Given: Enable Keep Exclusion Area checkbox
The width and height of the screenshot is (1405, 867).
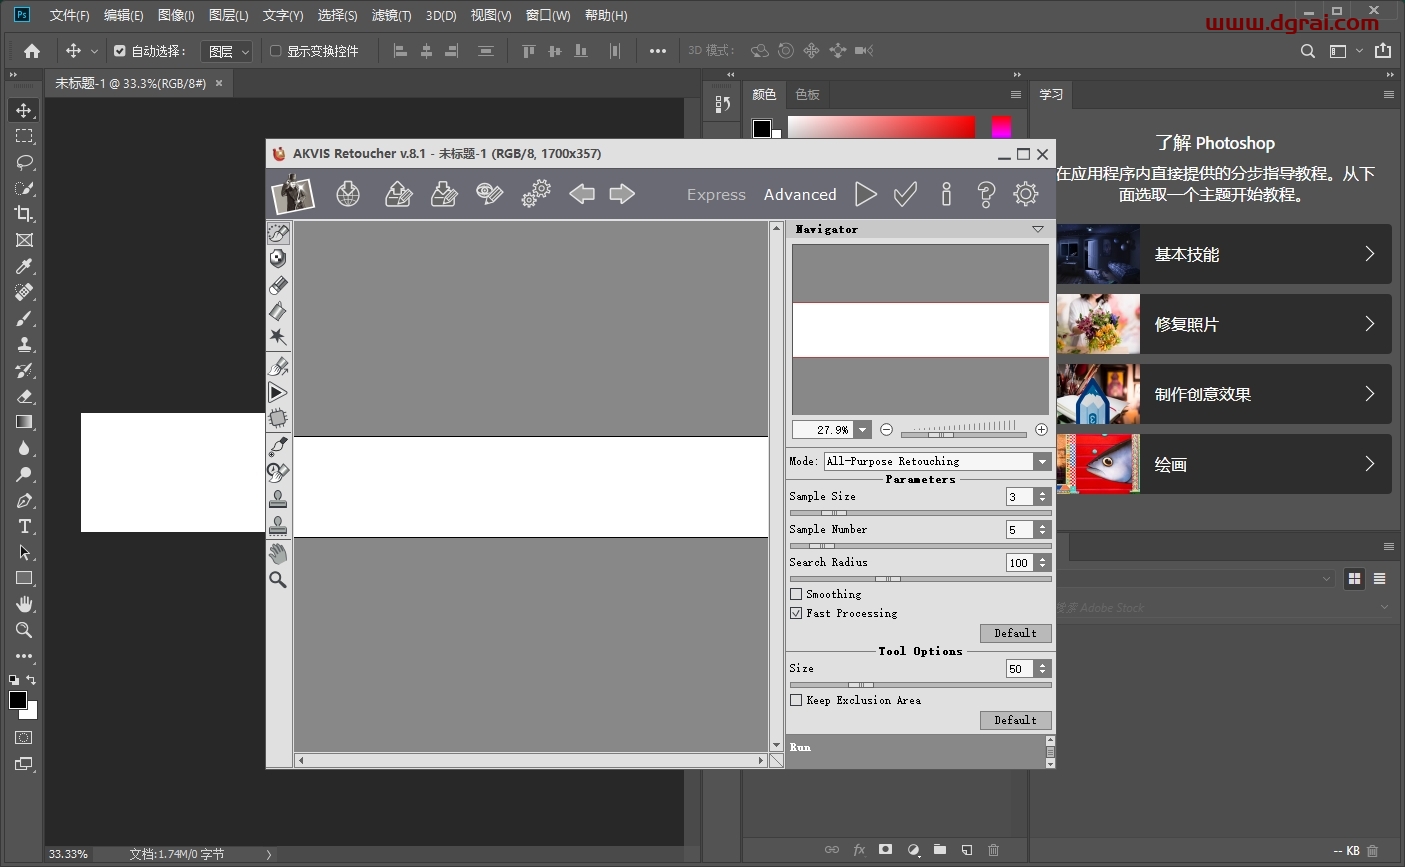Looking at the screenshot, I should pyautogui.click(x=796, y=700).
